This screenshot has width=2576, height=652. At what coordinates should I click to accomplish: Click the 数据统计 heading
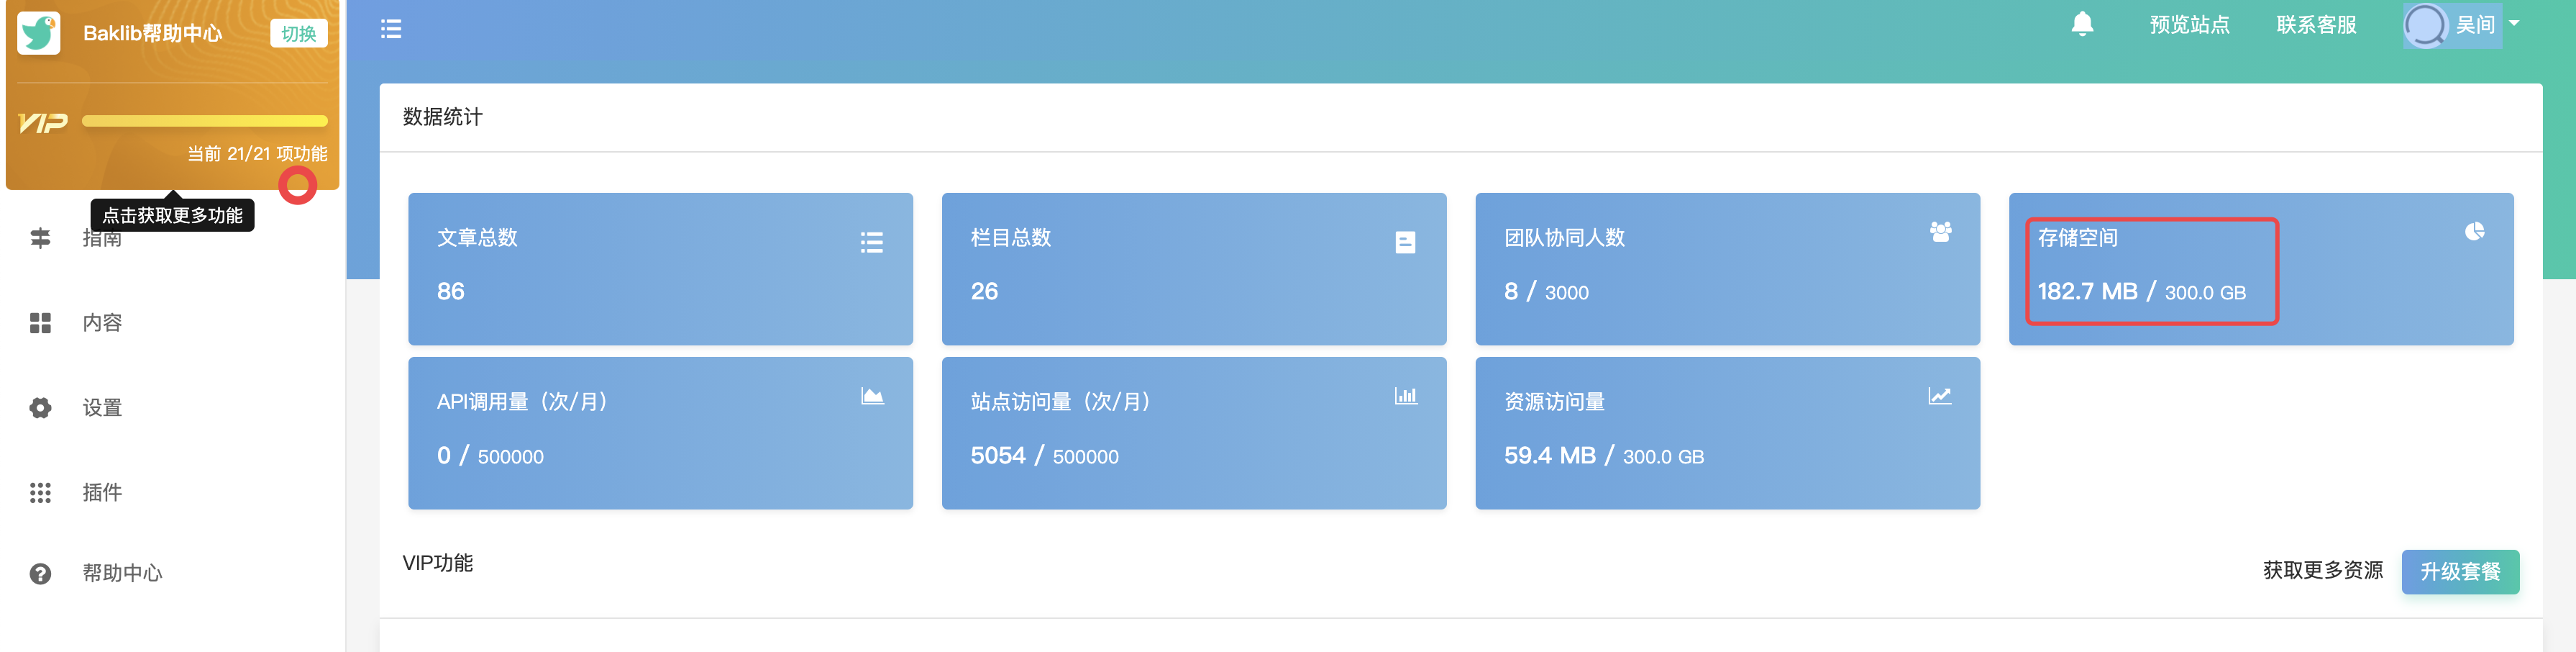(x=442, y=117)
